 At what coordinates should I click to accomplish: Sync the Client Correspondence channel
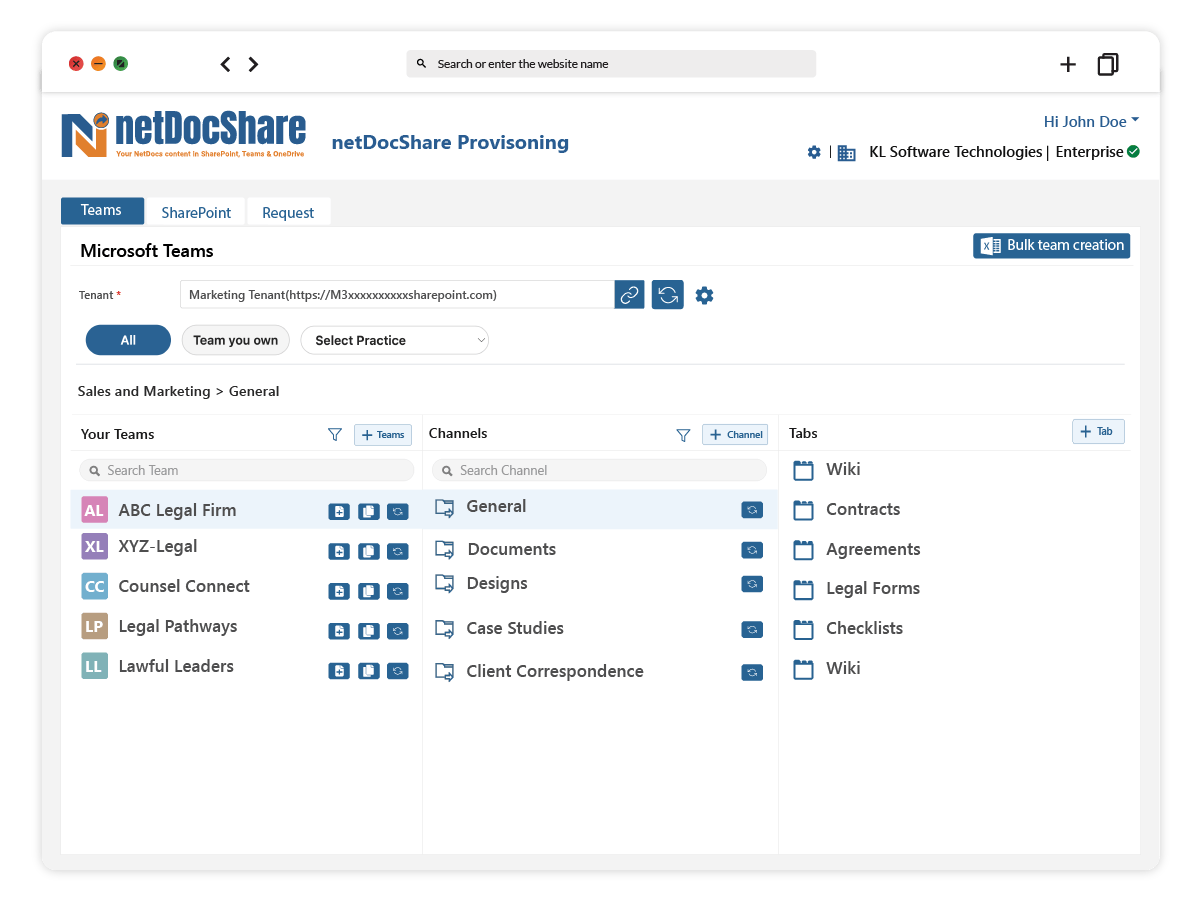click(752, 673)
